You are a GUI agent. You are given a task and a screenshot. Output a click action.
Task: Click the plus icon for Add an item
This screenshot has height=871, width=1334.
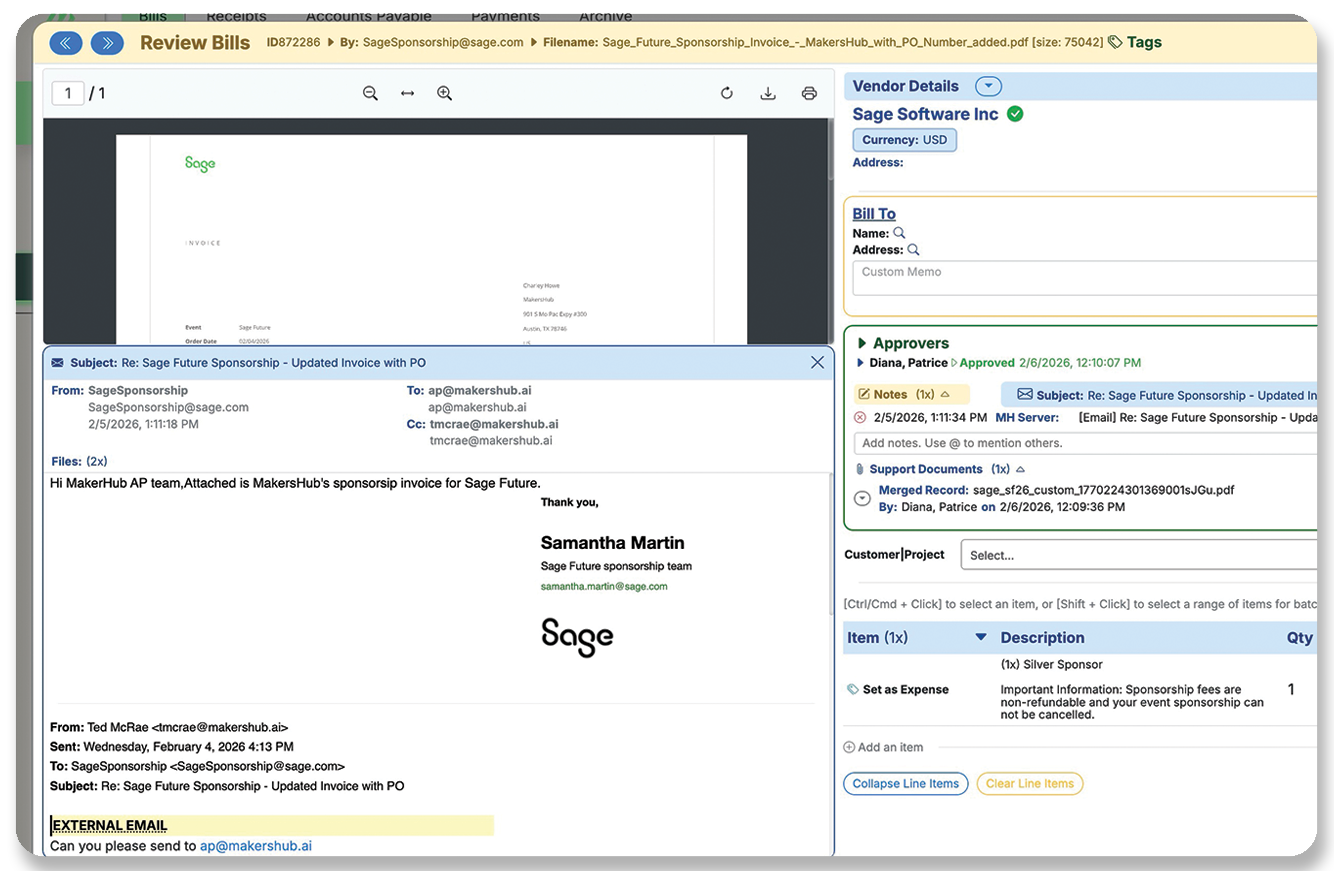tap(849, 747)
